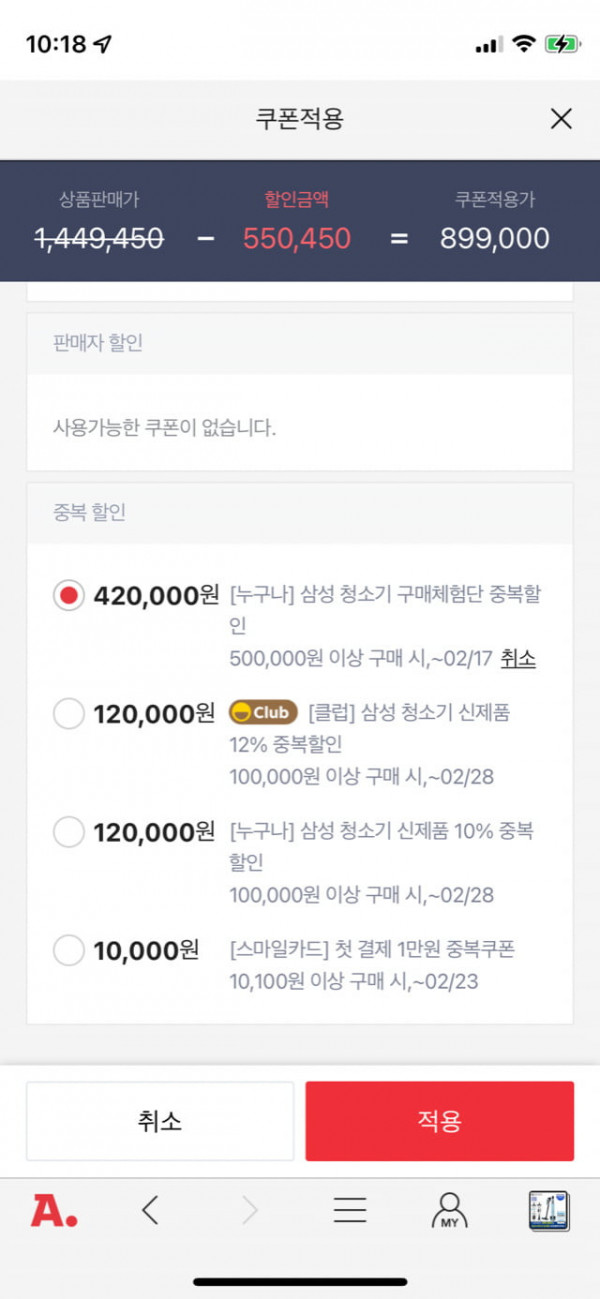Close the 쿠폰적용 dialog with X
The image size is (600, 1299).
pos(561,119)
